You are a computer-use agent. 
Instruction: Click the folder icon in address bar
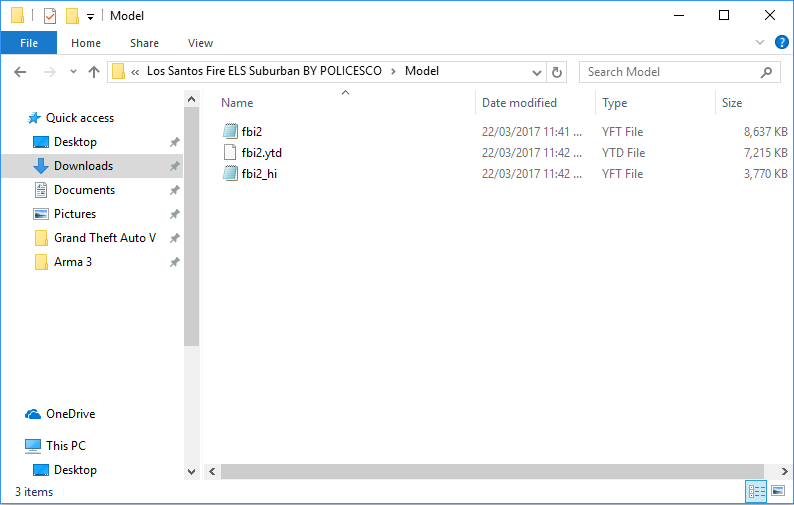point(118,71)
